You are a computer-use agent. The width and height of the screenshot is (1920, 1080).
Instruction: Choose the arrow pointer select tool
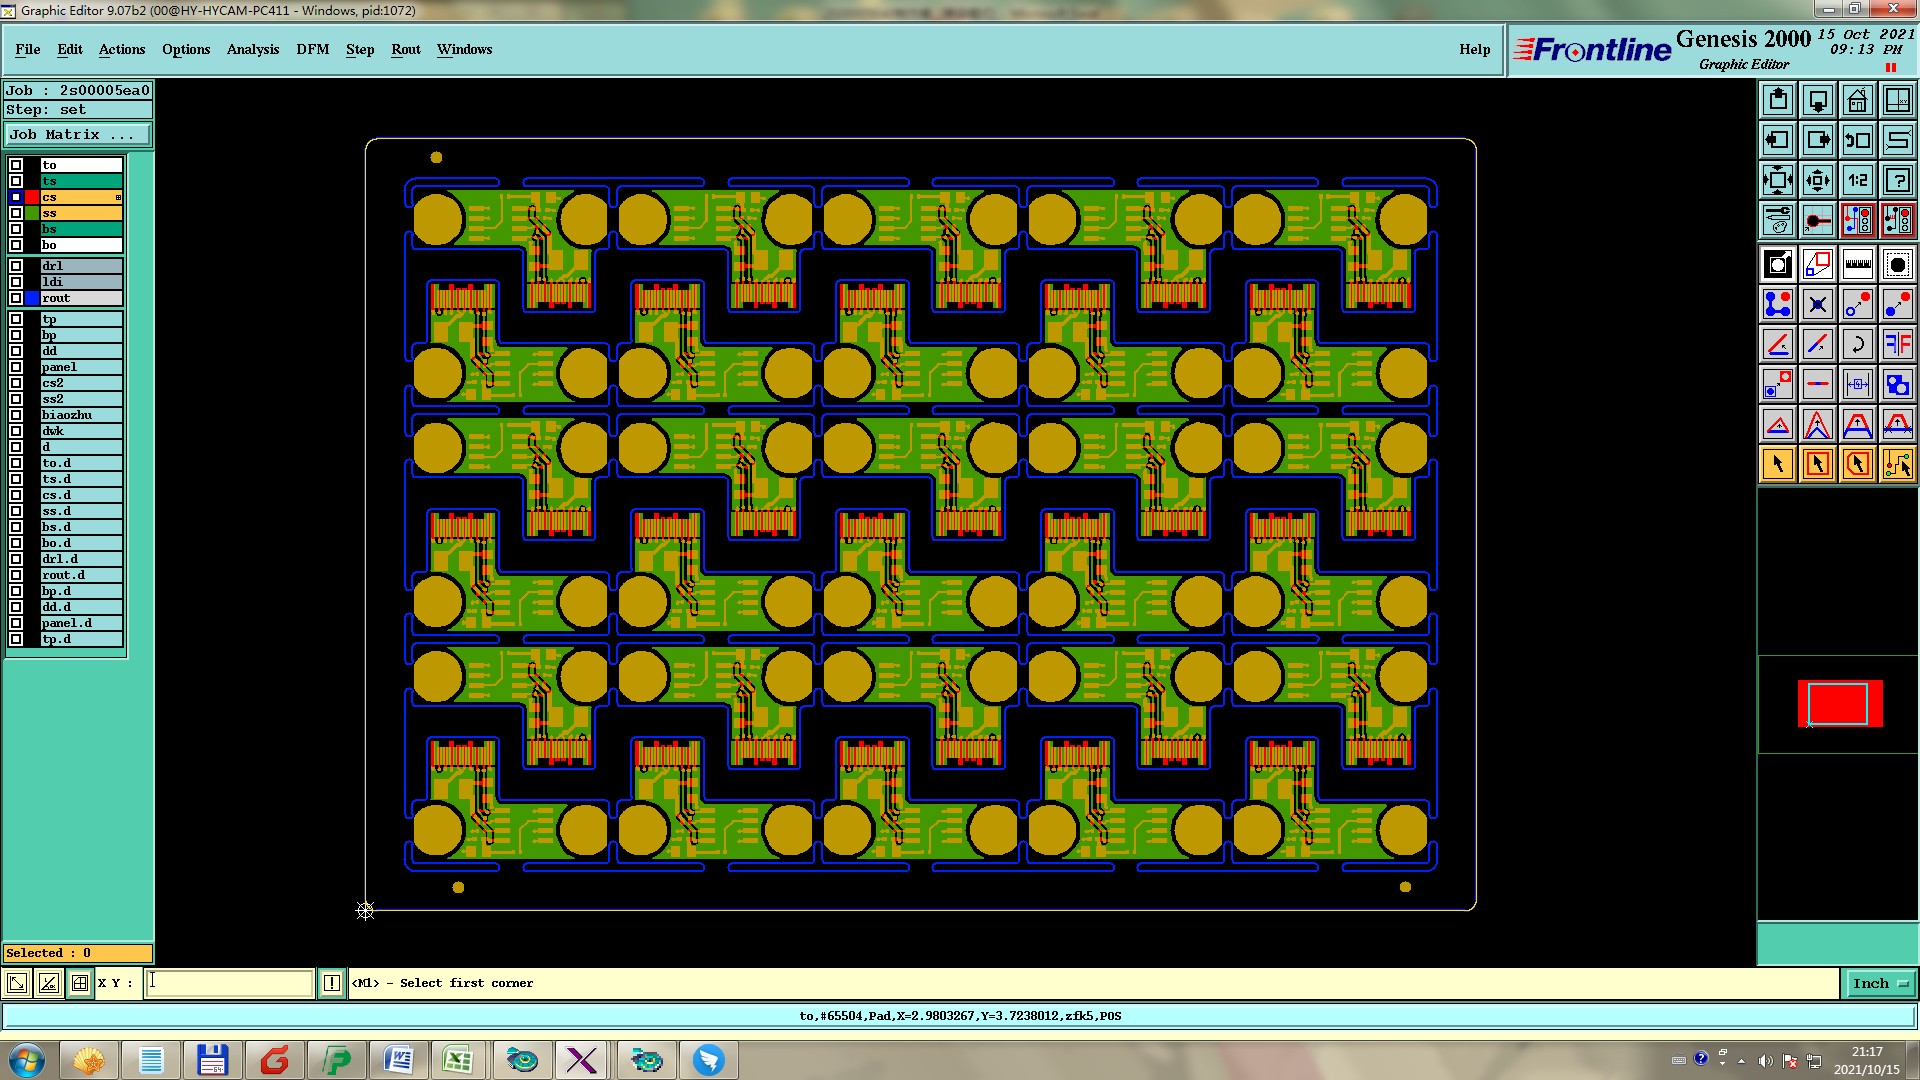tap(1778, 464)
